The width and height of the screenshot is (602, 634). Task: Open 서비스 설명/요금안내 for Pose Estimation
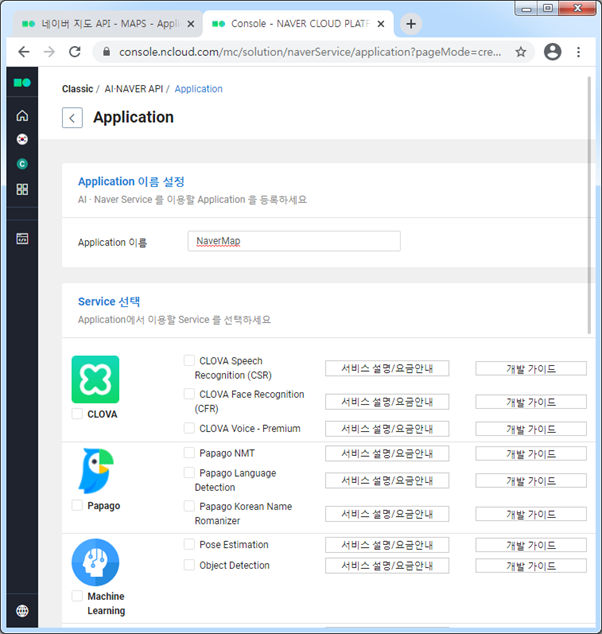point(387,545)
